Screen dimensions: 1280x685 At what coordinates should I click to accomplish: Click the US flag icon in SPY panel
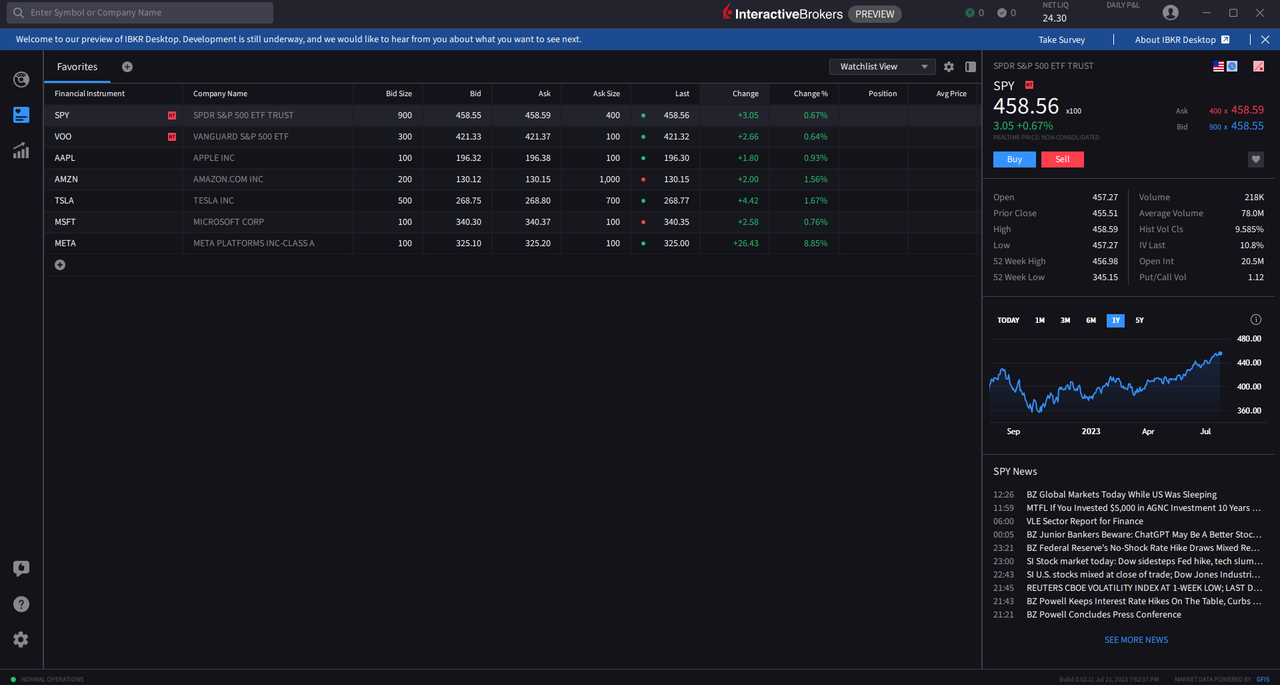pyautogui.click(x=1219, y=66)
